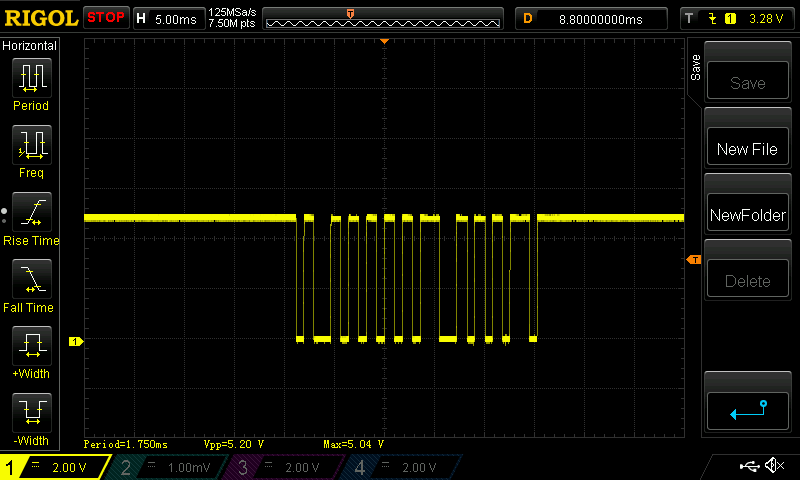The image size is (800, 480).
Task: Select the Freq measurement icon
Action: [x=32, y=145]
